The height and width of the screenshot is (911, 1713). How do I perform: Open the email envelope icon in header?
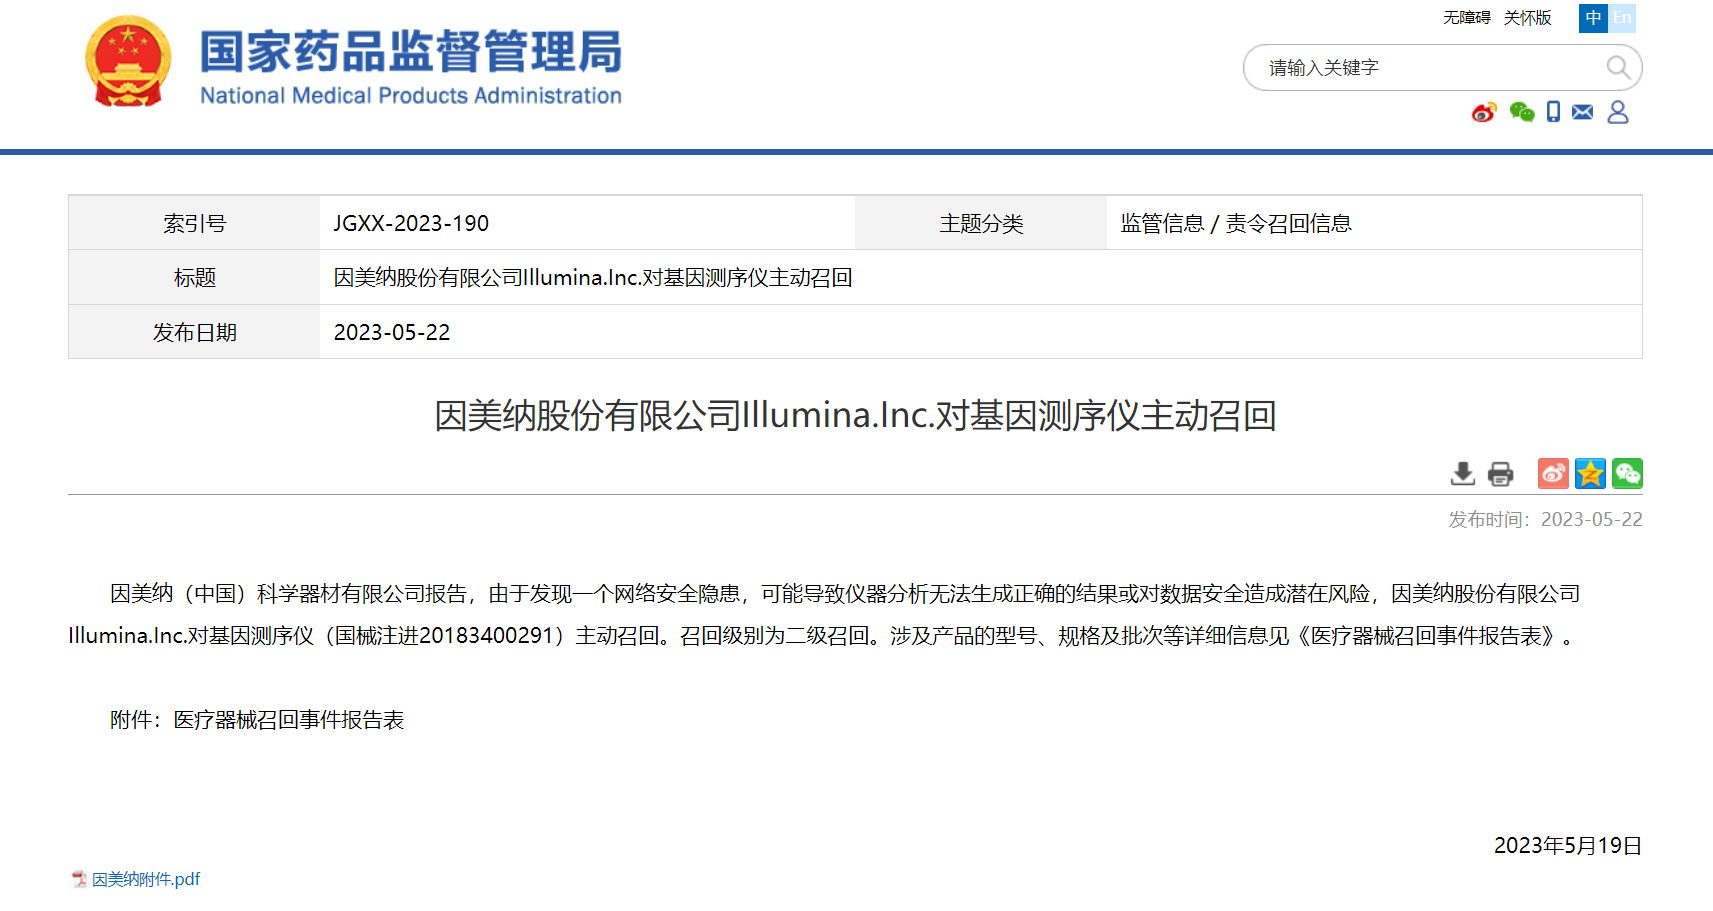tap(1582, 112)
